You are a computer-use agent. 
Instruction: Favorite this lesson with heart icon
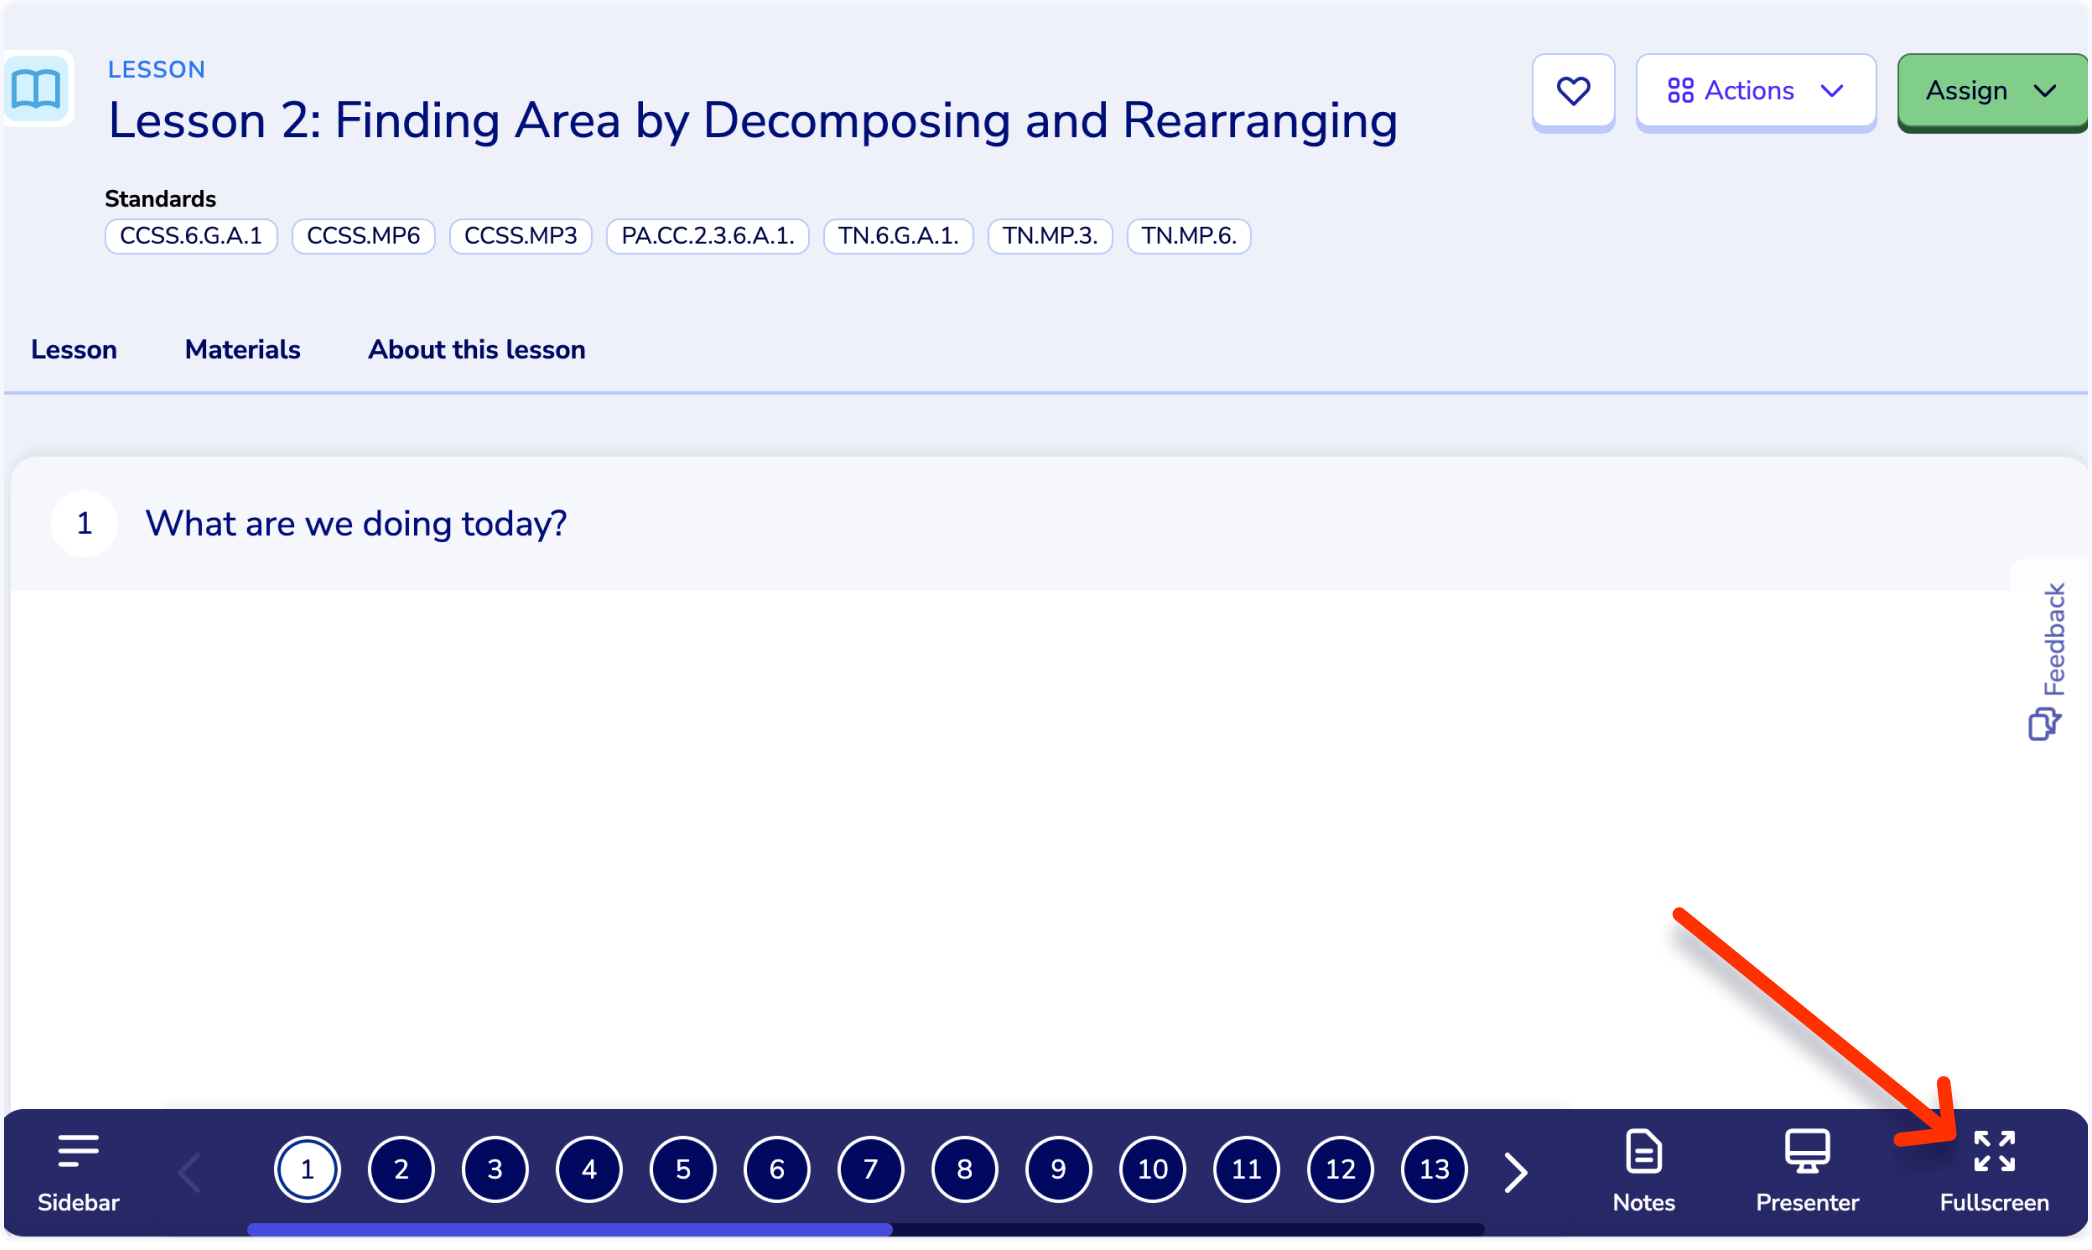click(1573, 91)
